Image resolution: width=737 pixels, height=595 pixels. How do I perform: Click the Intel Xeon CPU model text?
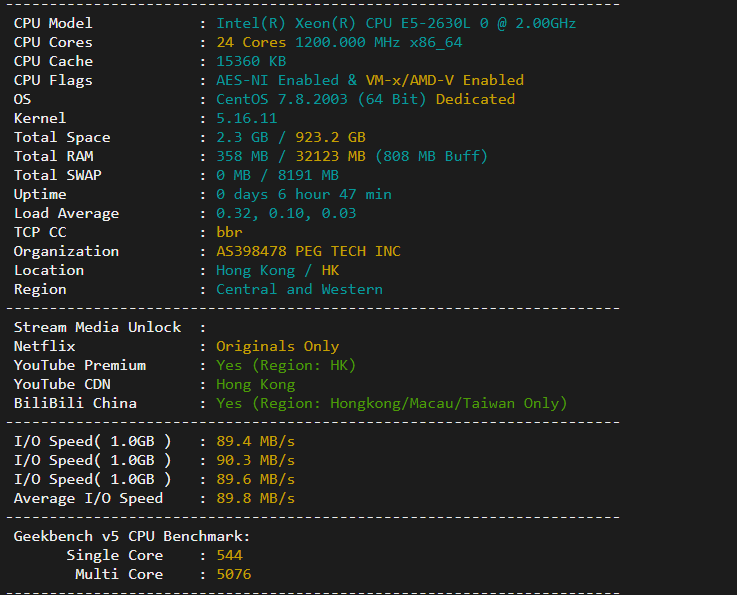tap(395, 23)
